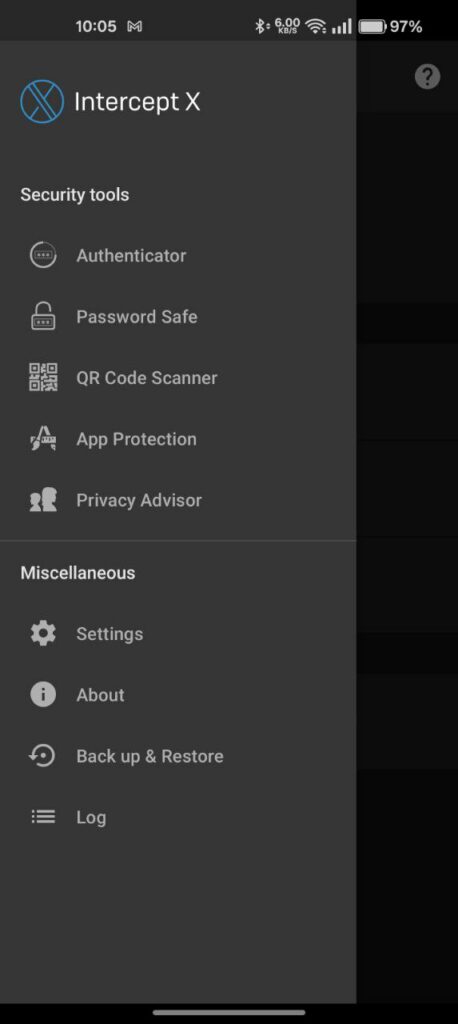Screen dimensions: 458x1024
Task: Click the QR Code Scanner icon
Action: 43,377
